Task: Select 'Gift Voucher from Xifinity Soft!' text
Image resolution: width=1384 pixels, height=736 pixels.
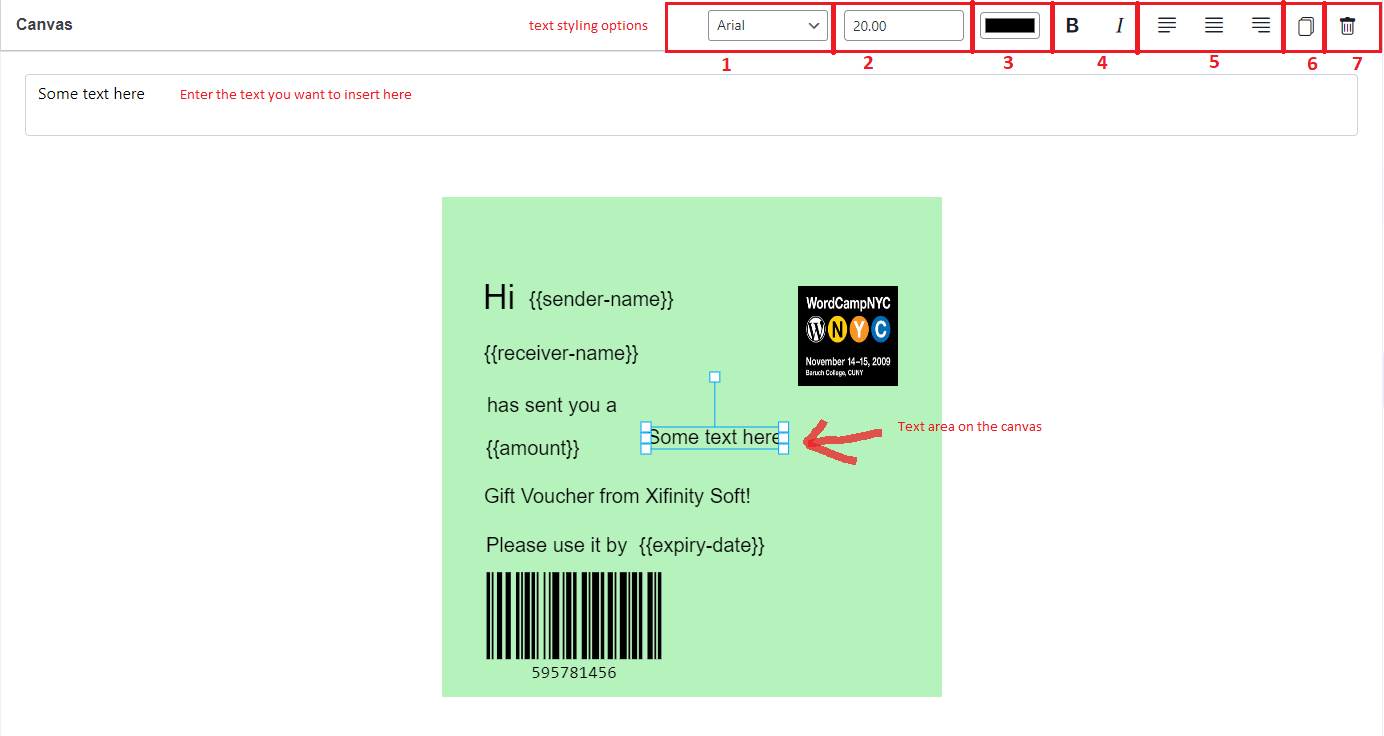Action: 617,496
